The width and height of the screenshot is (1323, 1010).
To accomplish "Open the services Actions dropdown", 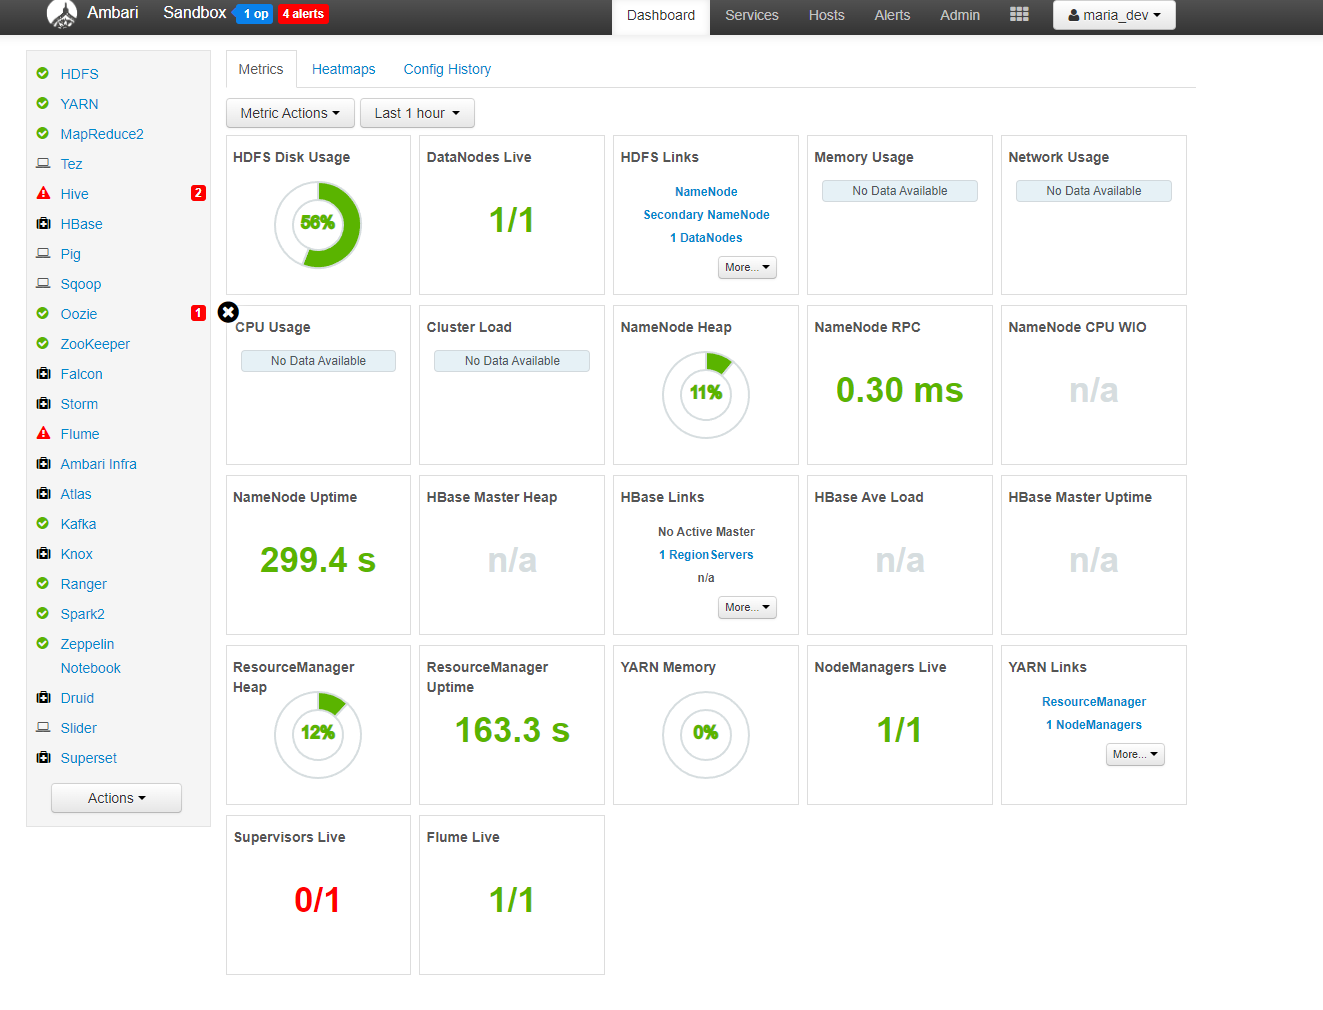I will [116, 798].
